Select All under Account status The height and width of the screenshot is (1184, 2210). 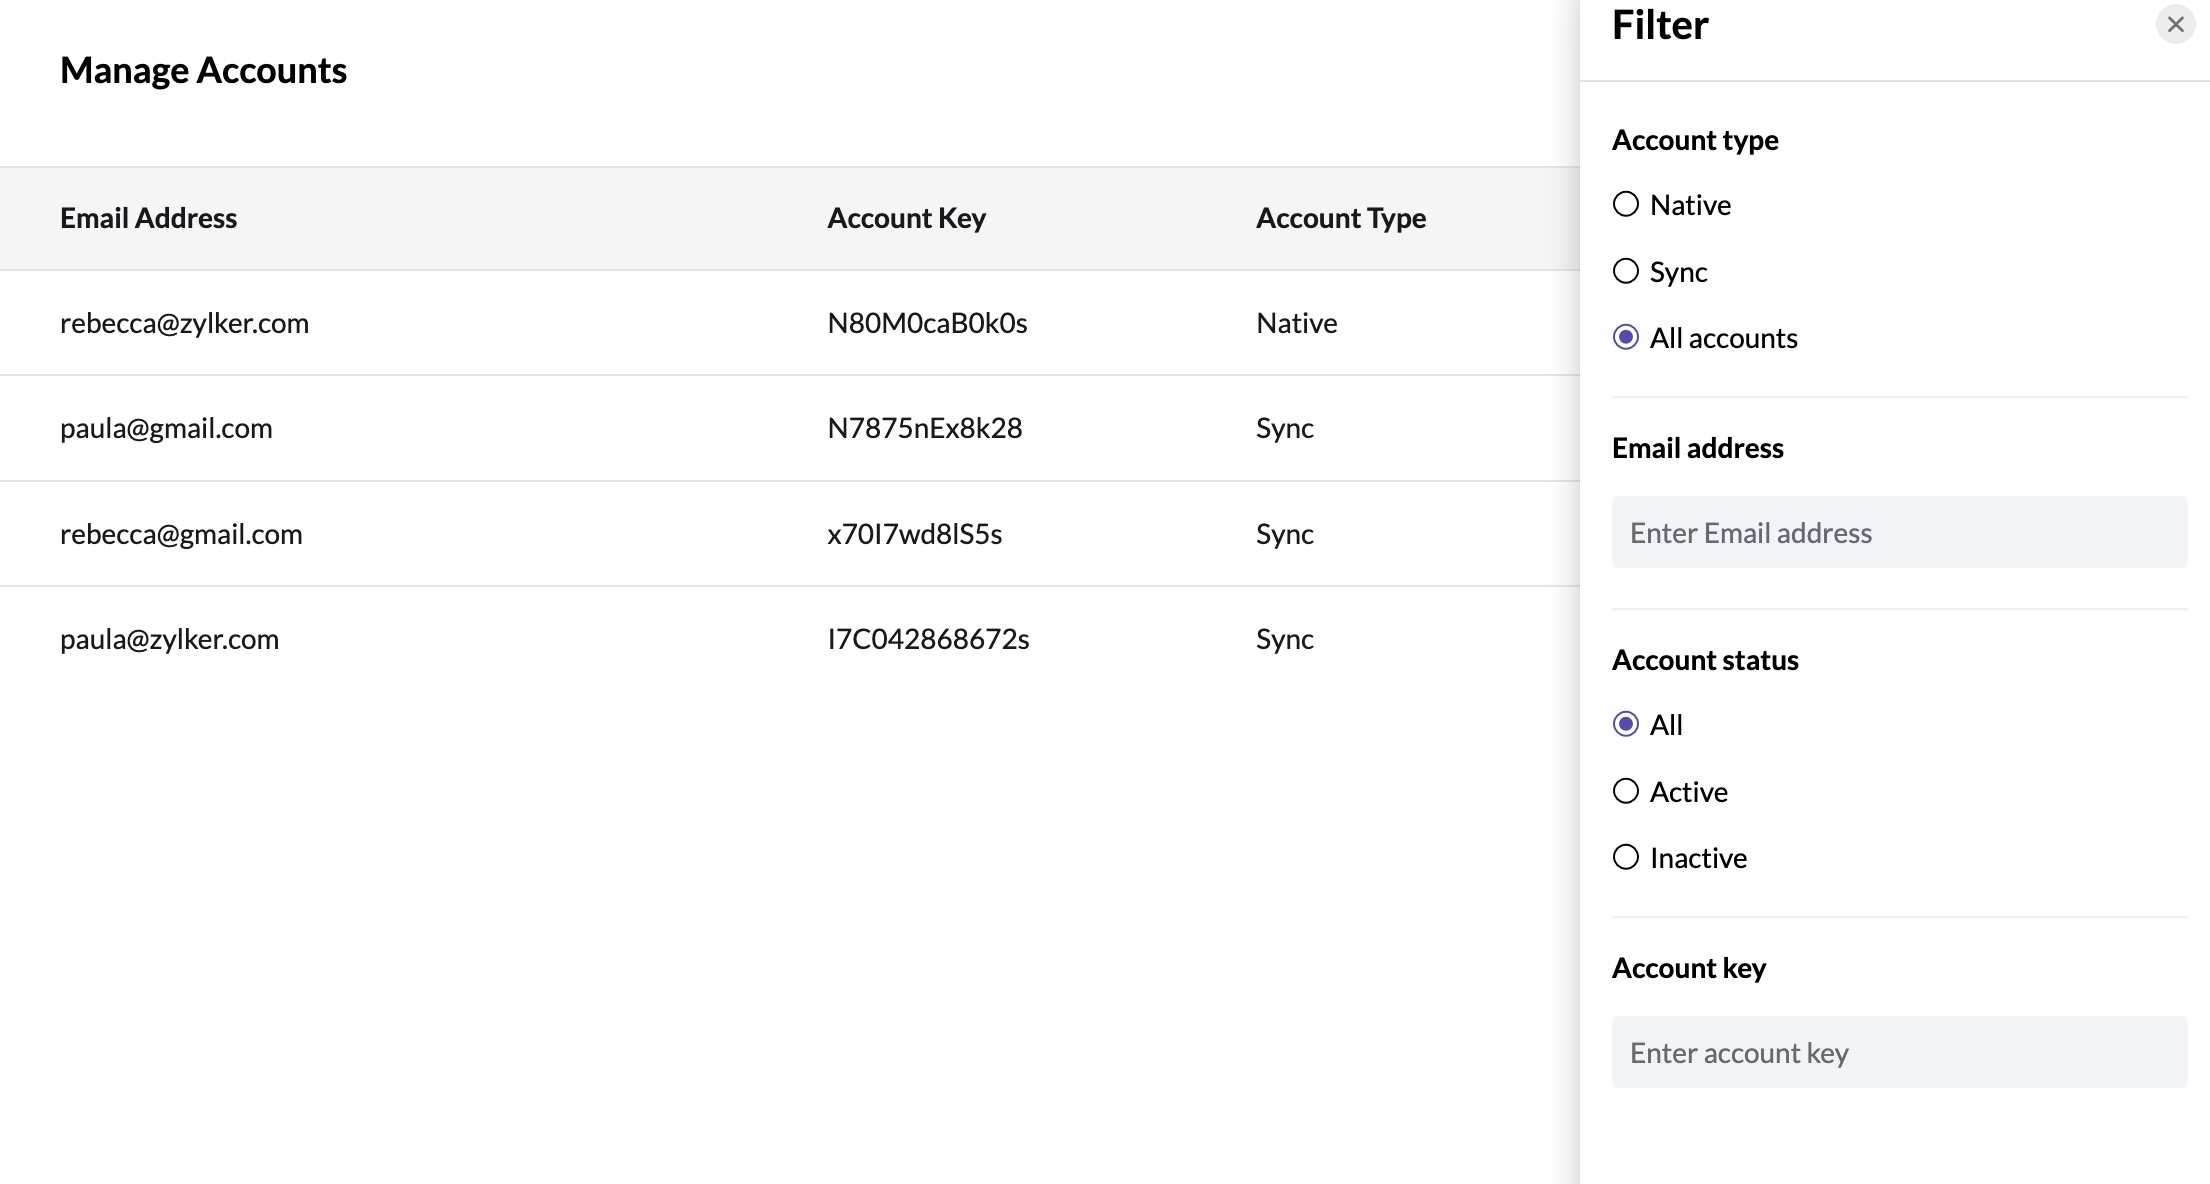(x=1626, y=724)
